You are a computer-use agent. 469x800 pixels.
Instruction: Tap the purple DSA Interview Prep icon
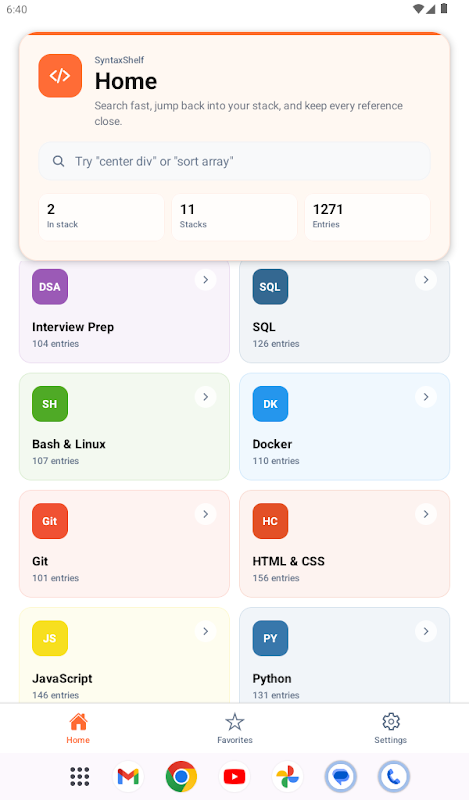(50, 287)
